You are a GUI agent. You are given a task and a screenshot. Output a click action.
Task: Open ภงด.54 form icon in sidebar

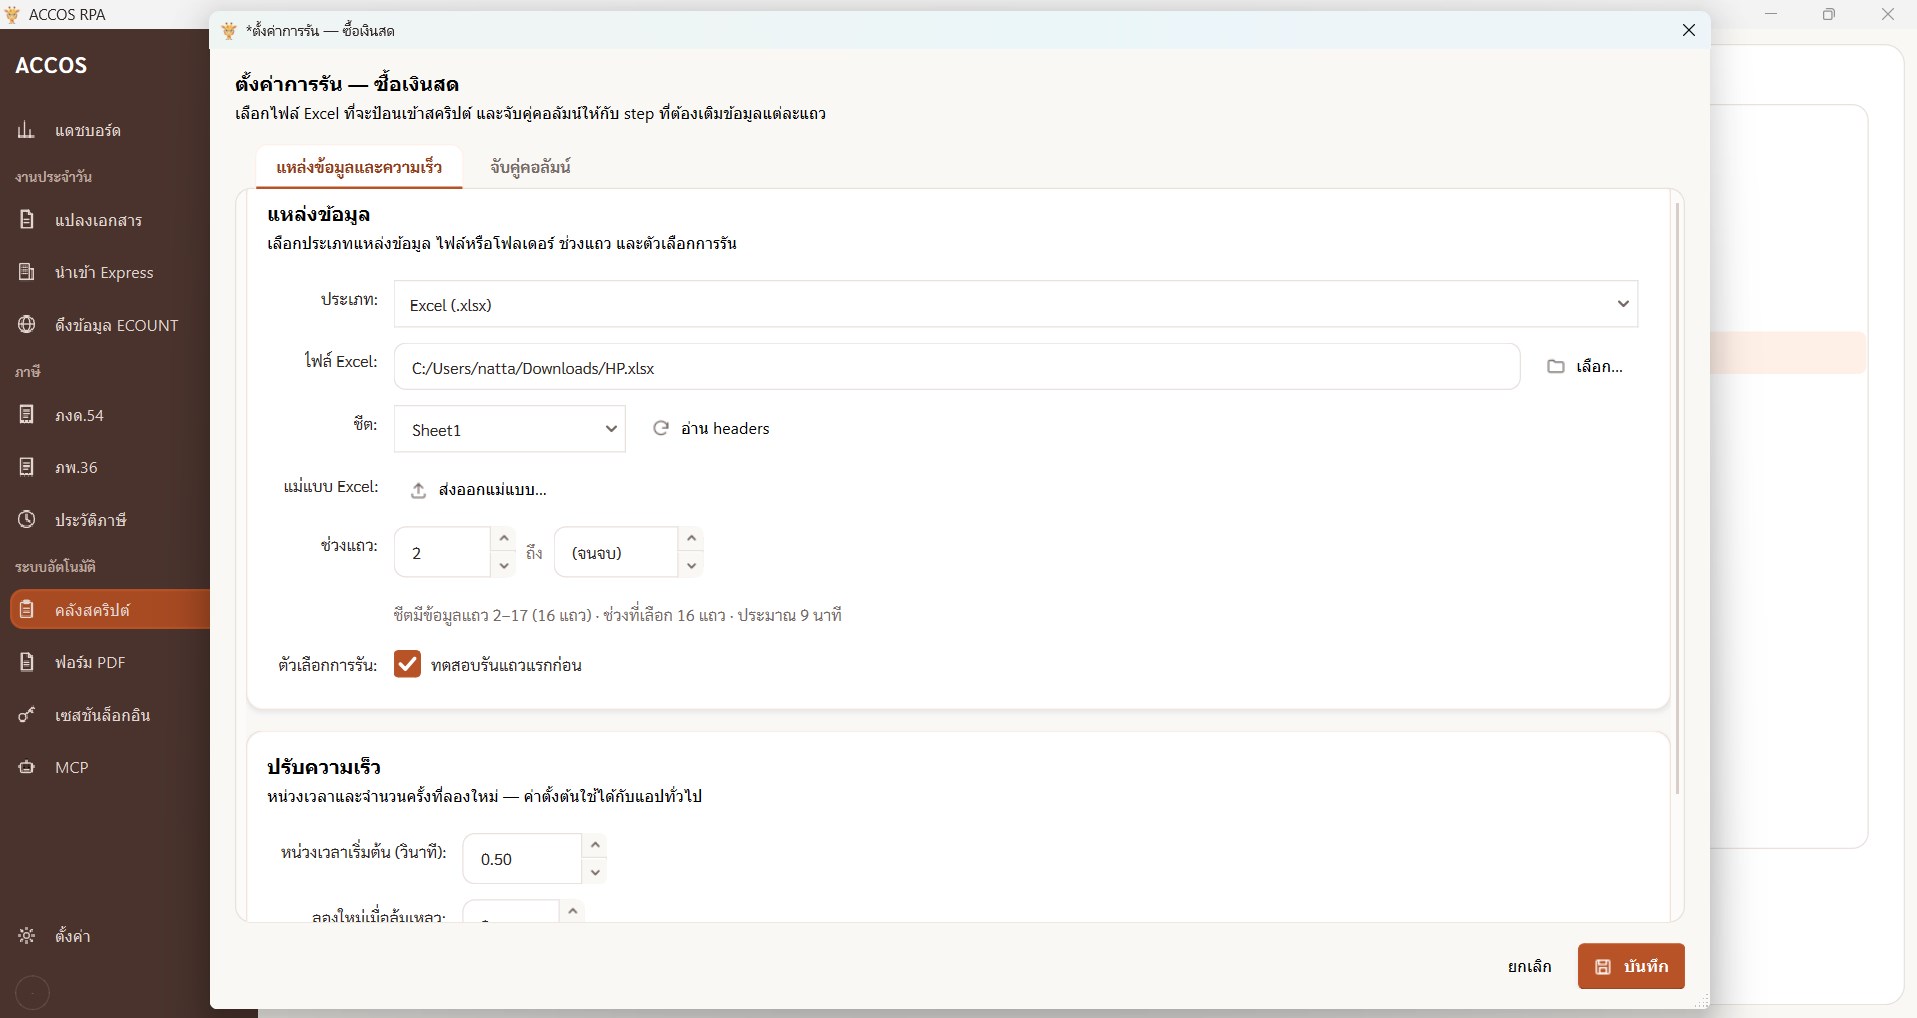point(26,414)
